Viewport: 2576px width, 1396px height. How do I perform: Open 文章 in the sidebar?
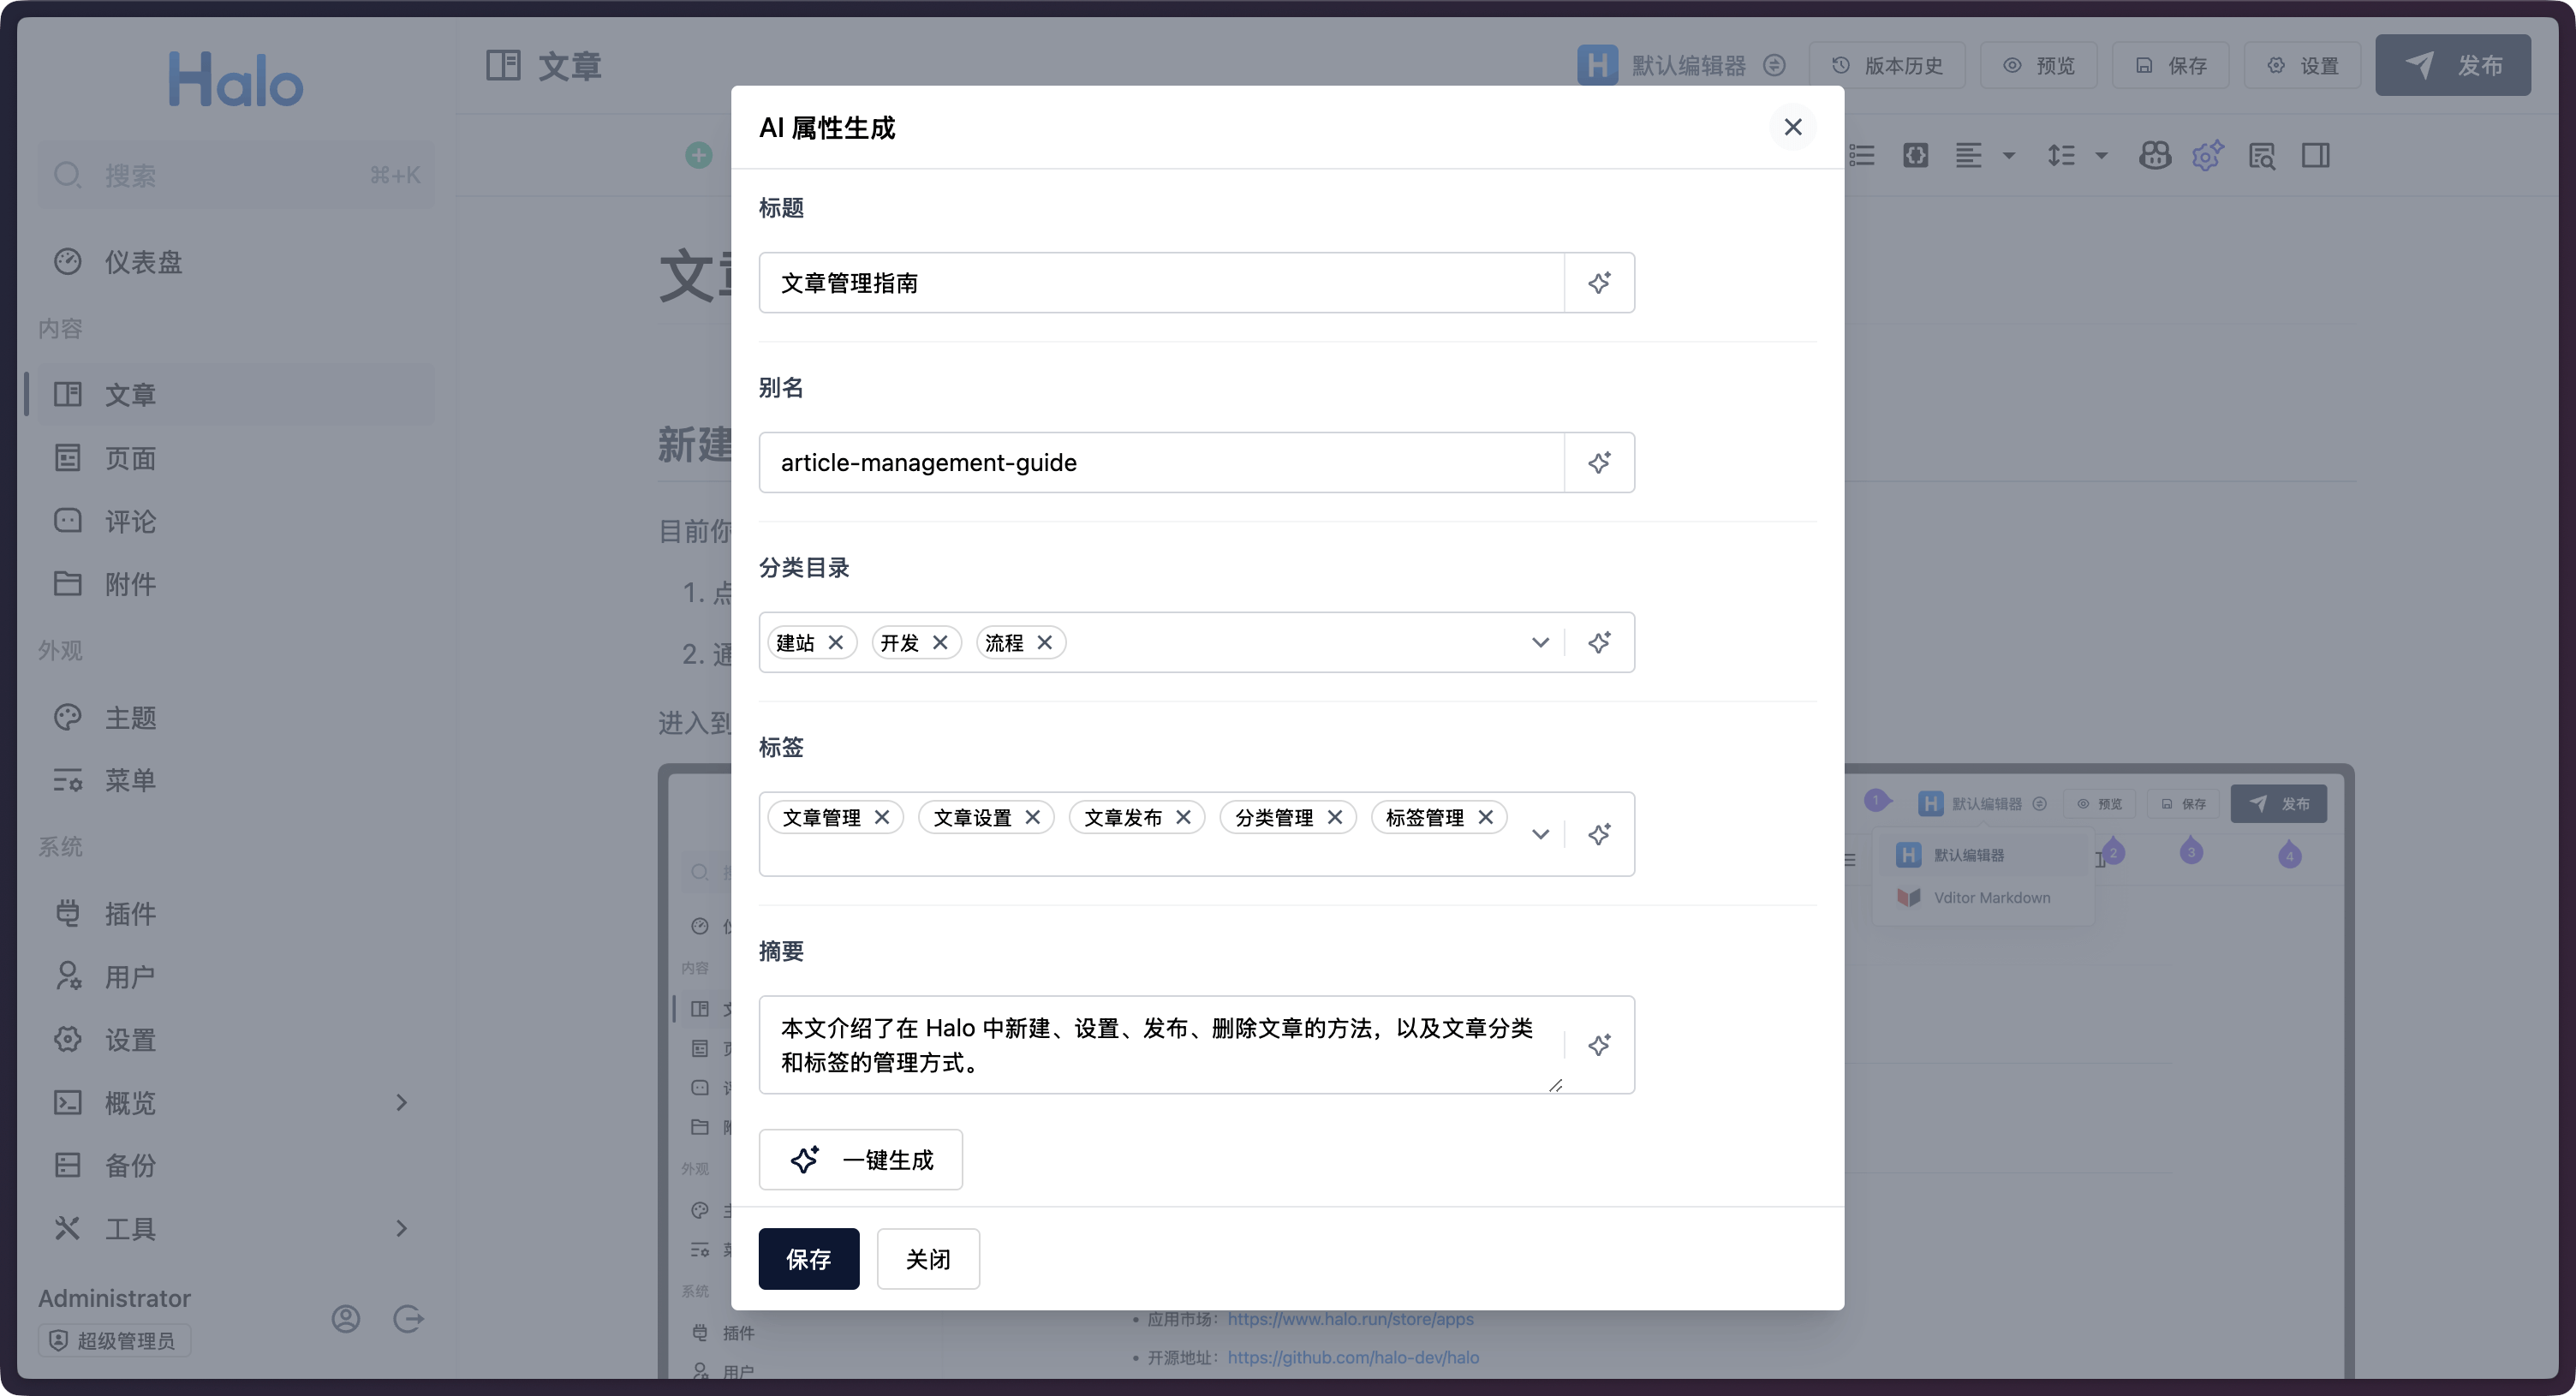(x=235, y=394)
